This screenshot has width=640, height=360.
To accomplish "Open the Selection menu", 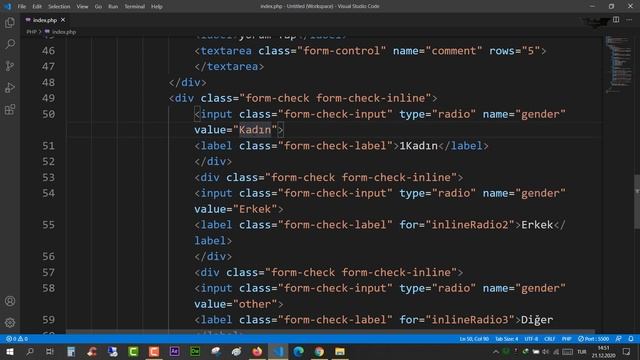I will [x=59, y=6].
